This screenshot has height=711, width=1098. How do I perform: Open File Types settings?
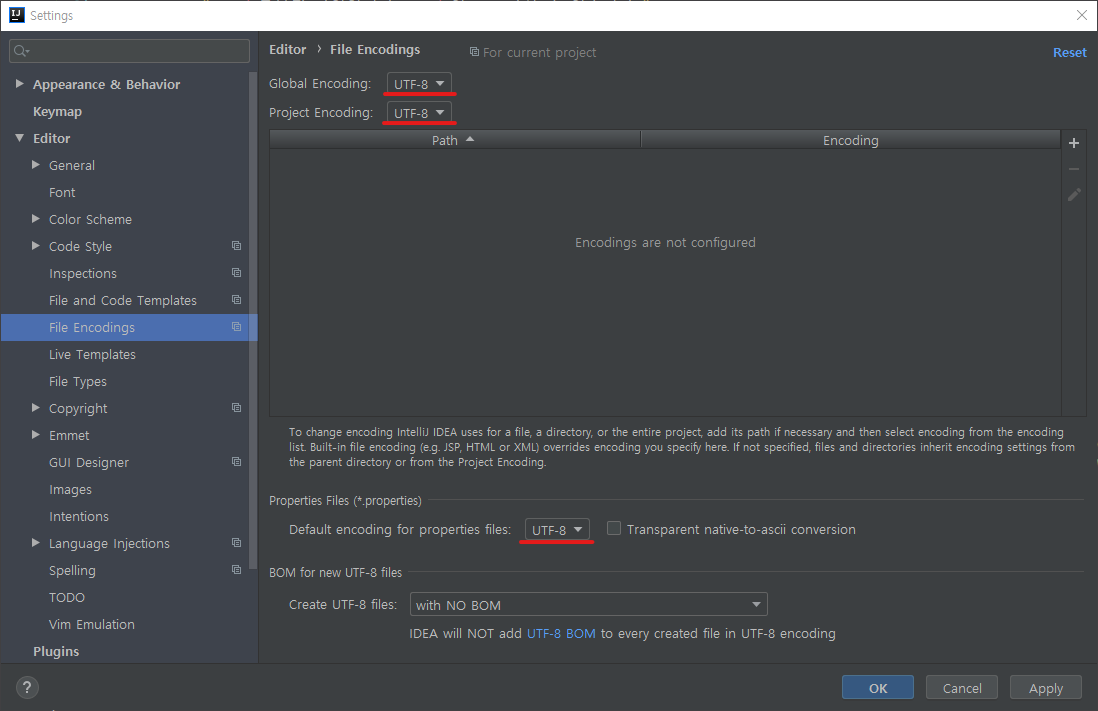(78, 381)
